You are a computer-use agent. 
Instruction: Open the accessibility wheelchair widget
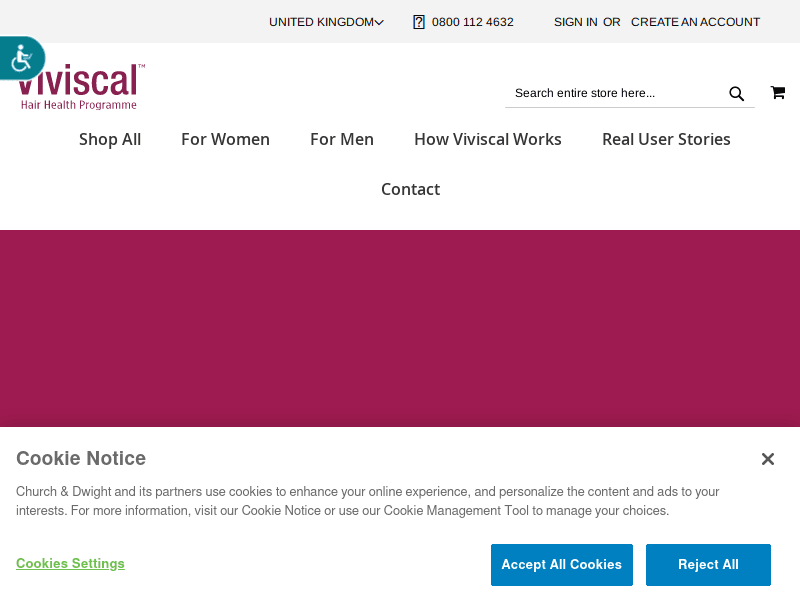tap(21, 58)
